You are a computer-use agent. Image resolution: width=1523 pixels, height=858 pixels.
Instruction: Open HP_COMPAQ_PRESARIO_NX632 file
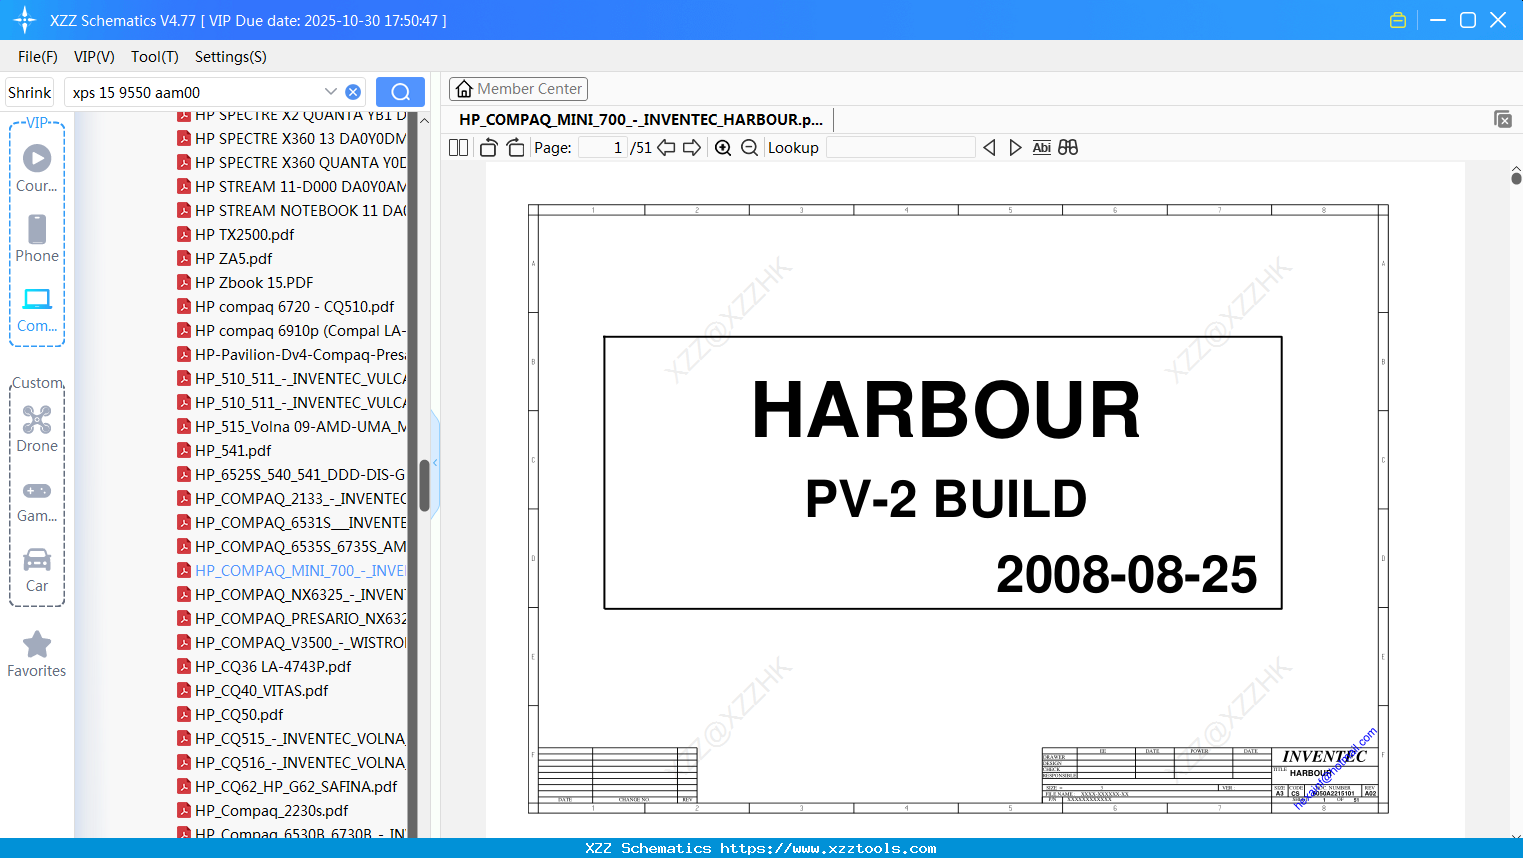coord(291,618)
